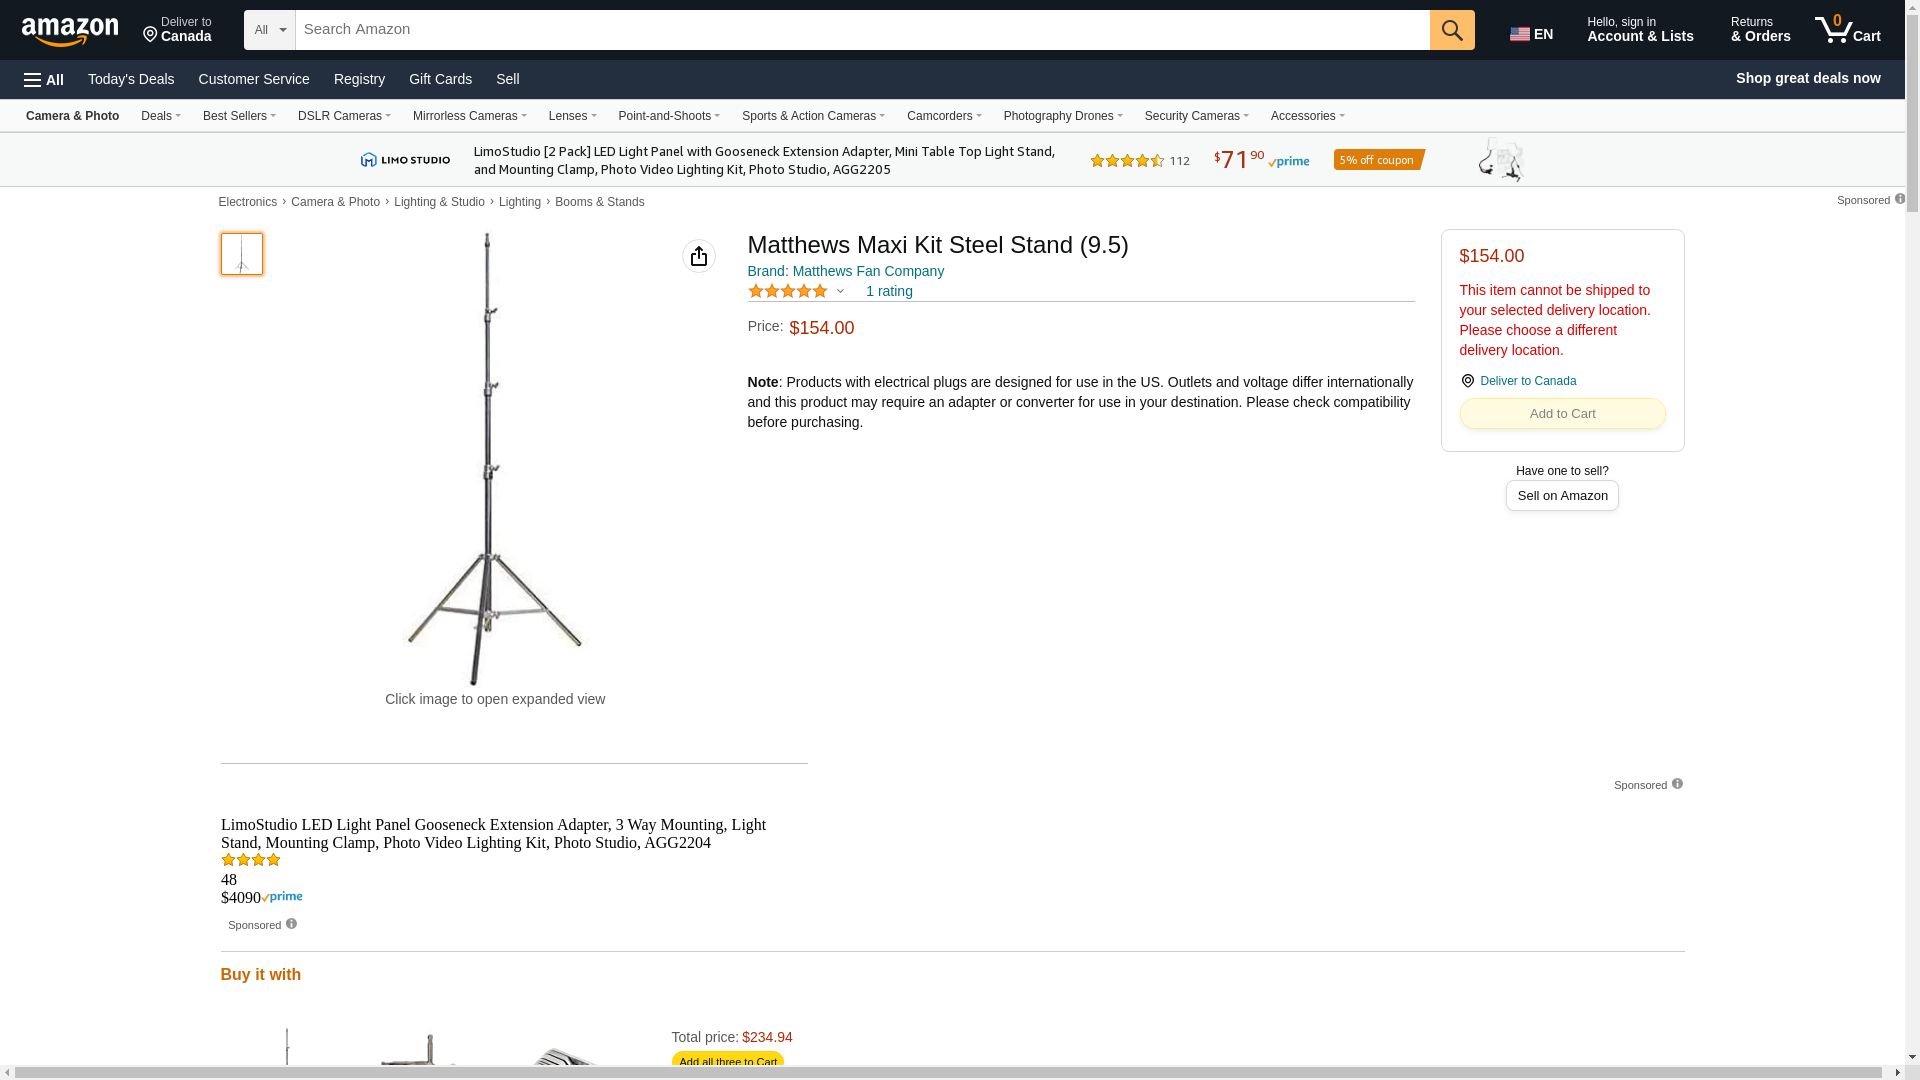This screenshot has height=1080, width=1920.
Task: Open the Gift Cards nav item
Action: click(x=440, y=79)
